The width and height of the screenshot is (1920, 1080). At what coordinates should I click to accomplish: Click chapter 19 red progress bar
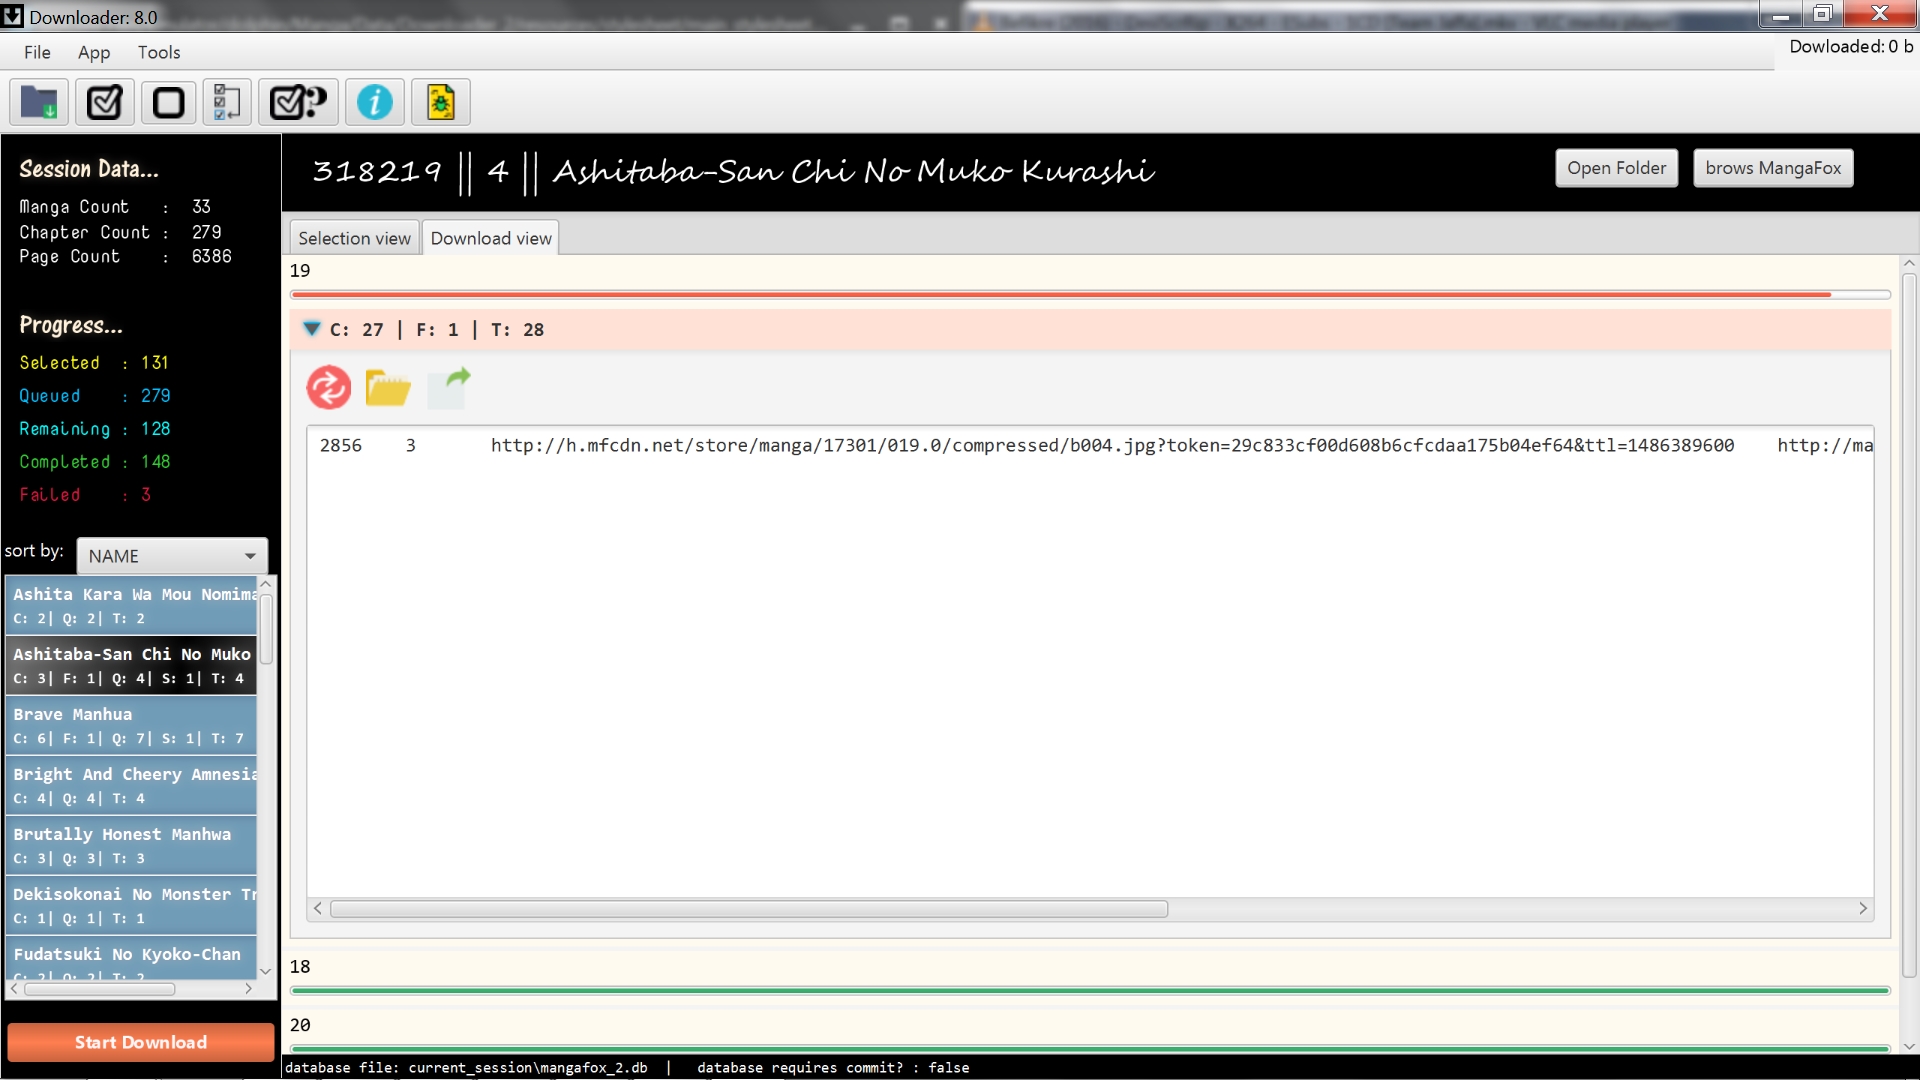pyautogui.click(x=1090, y=294)
